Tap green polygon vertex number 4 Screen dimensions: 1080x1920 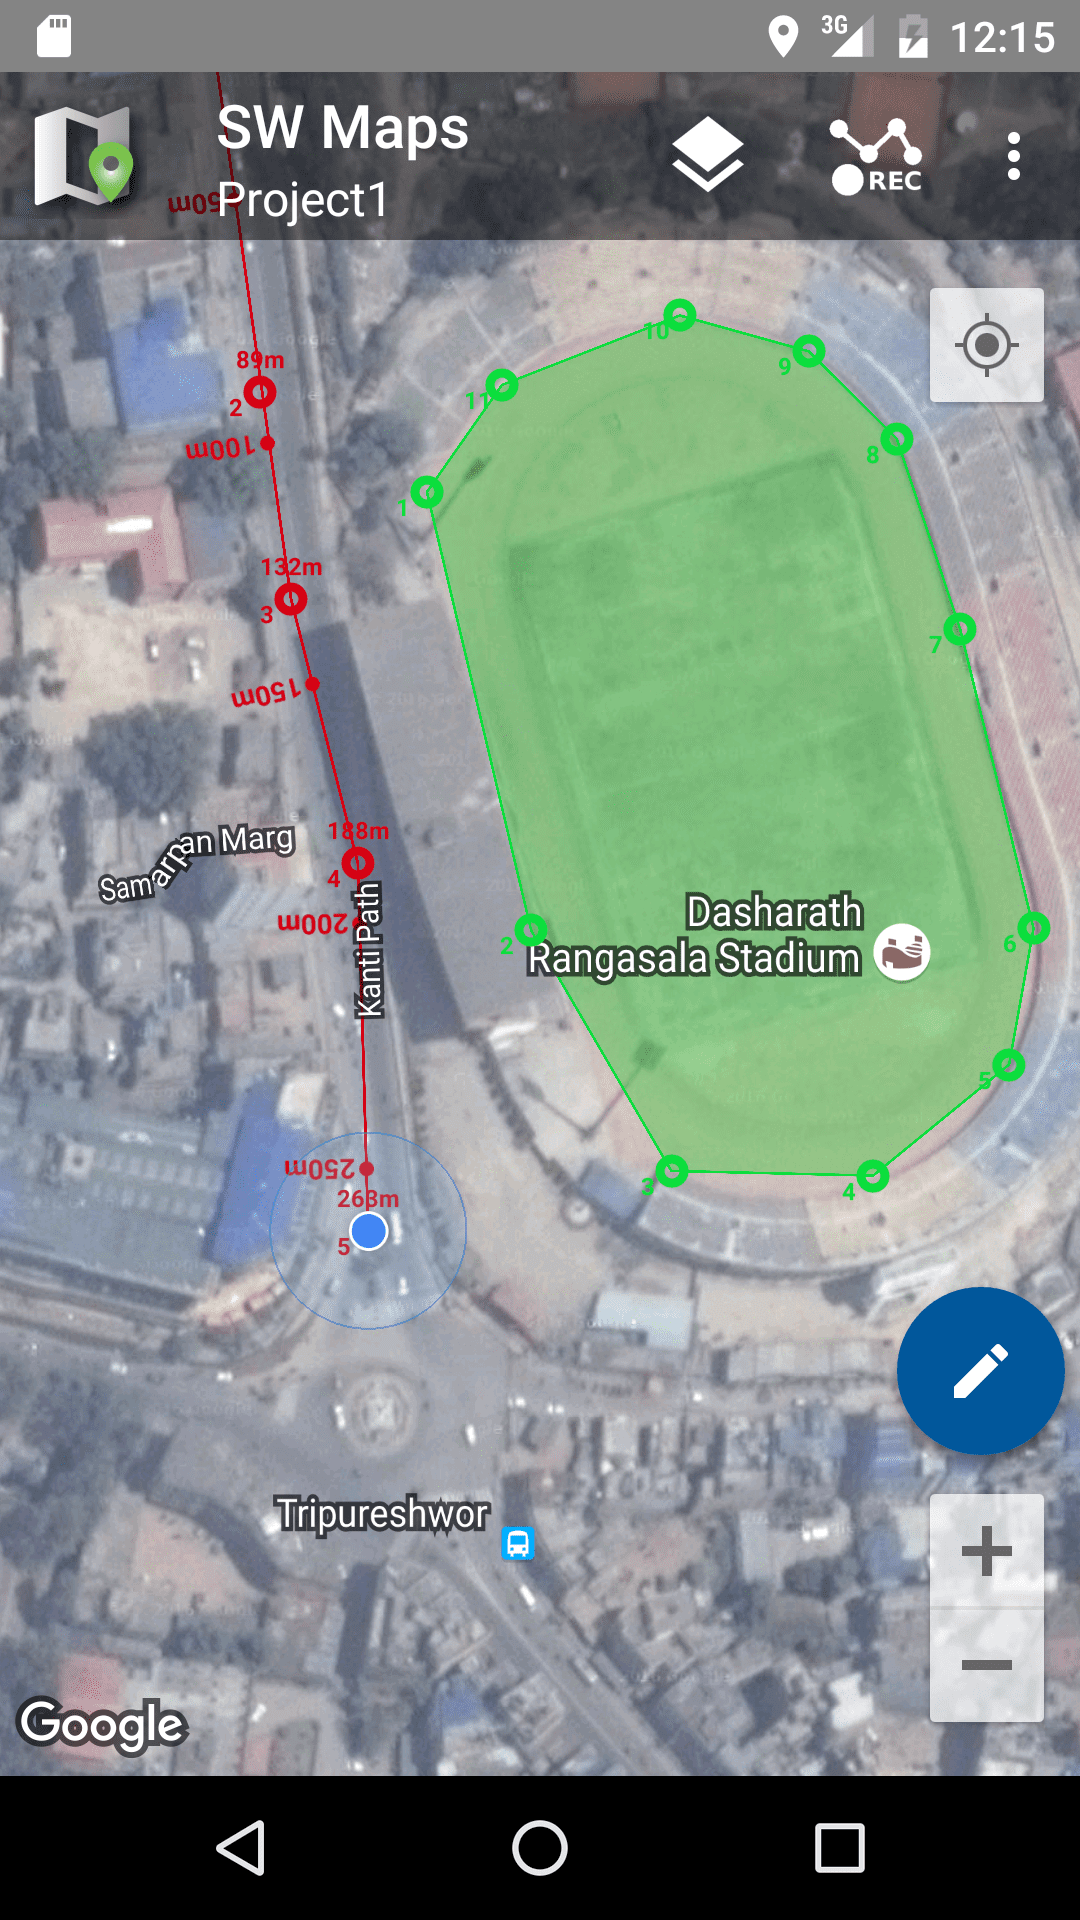click(872, 1176)
